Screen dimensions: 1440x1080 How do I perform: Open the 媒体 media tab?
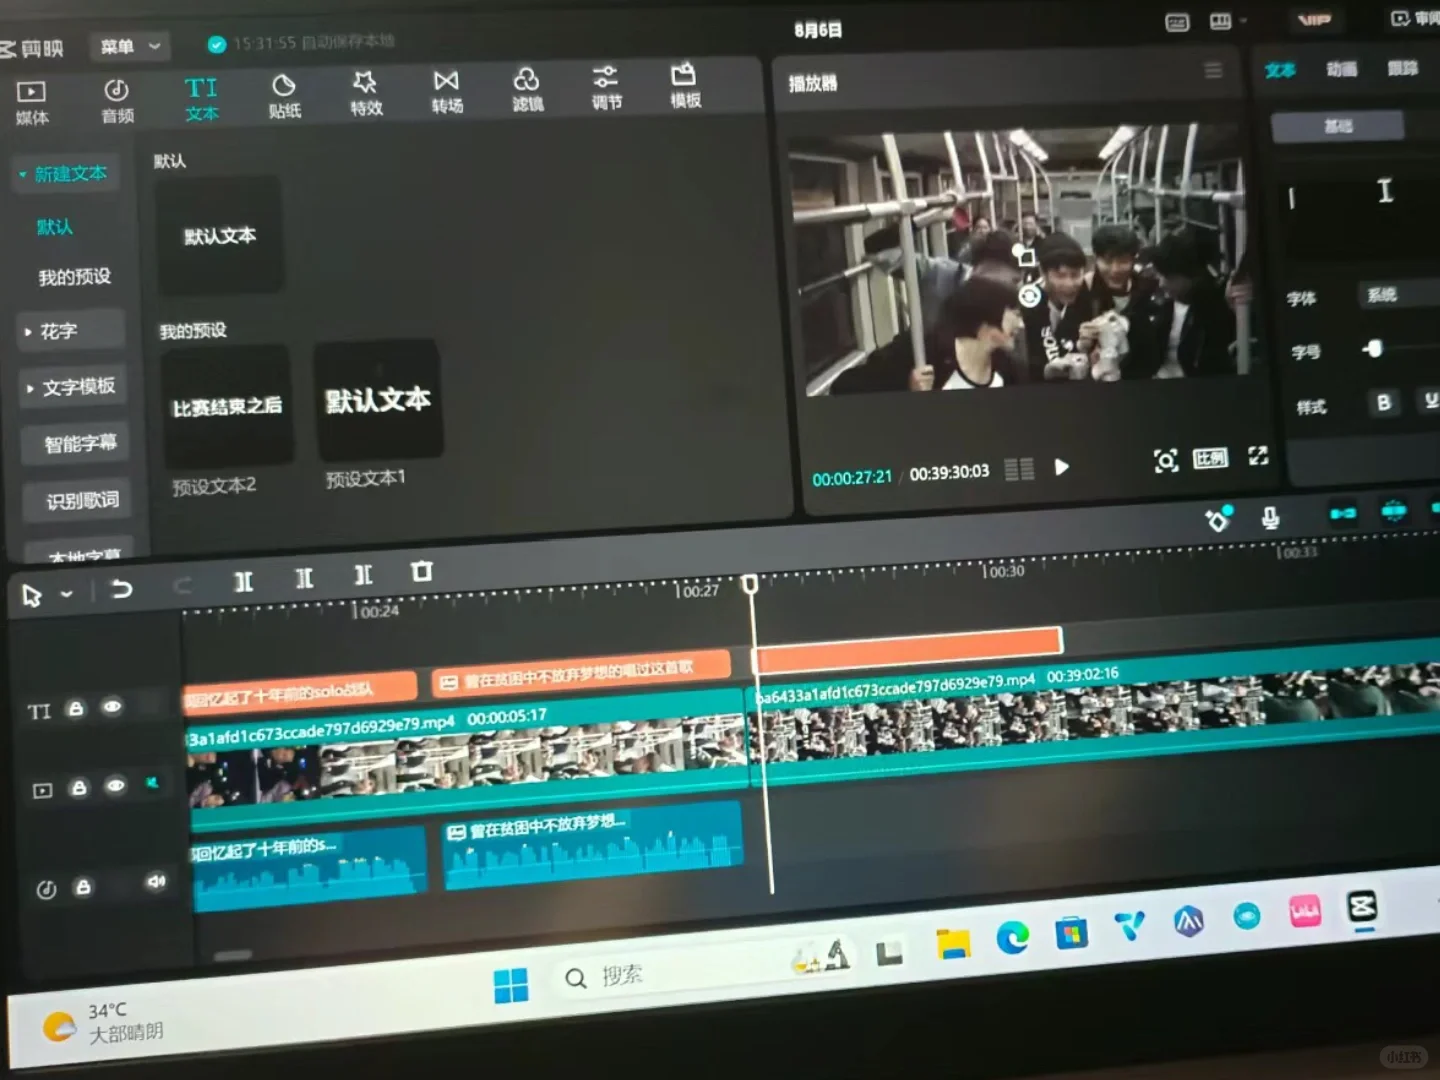(32, 103)
